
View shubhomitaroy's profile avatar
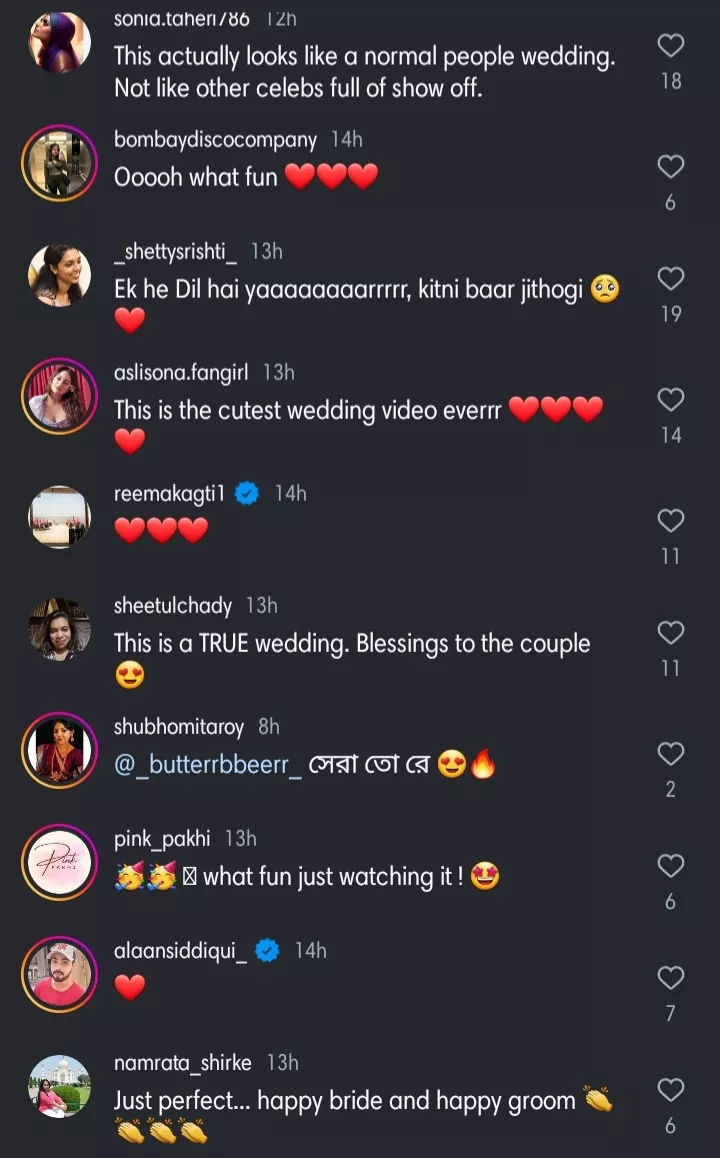(60, 750)
